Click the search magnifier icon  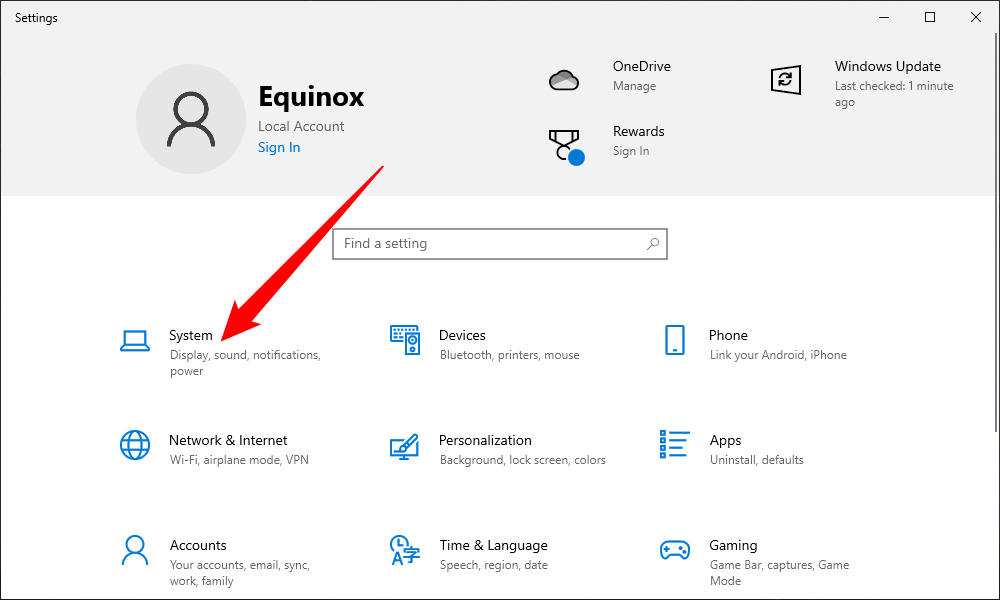[x=652, y=244]
